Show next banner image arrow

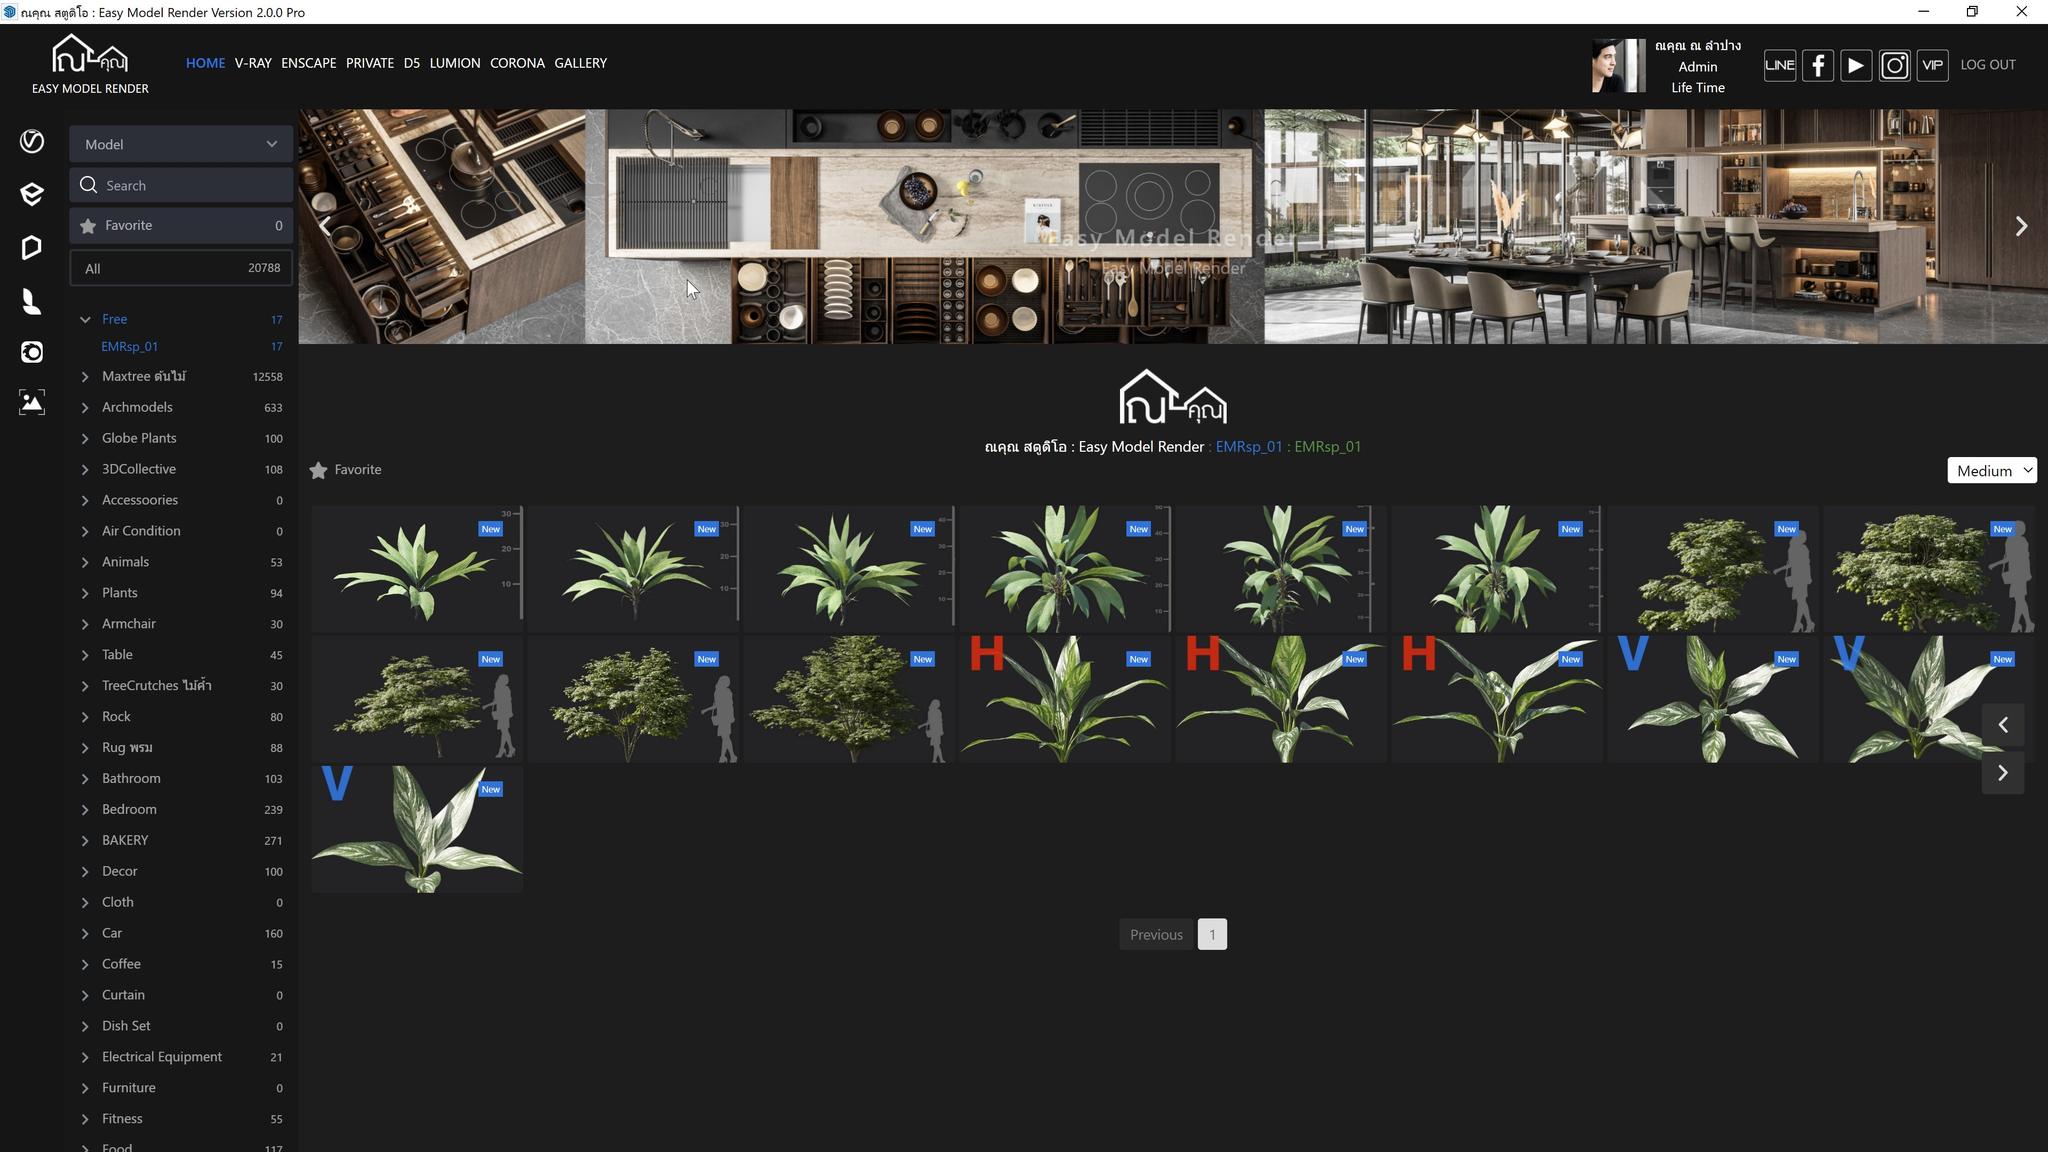(2021, 226)
